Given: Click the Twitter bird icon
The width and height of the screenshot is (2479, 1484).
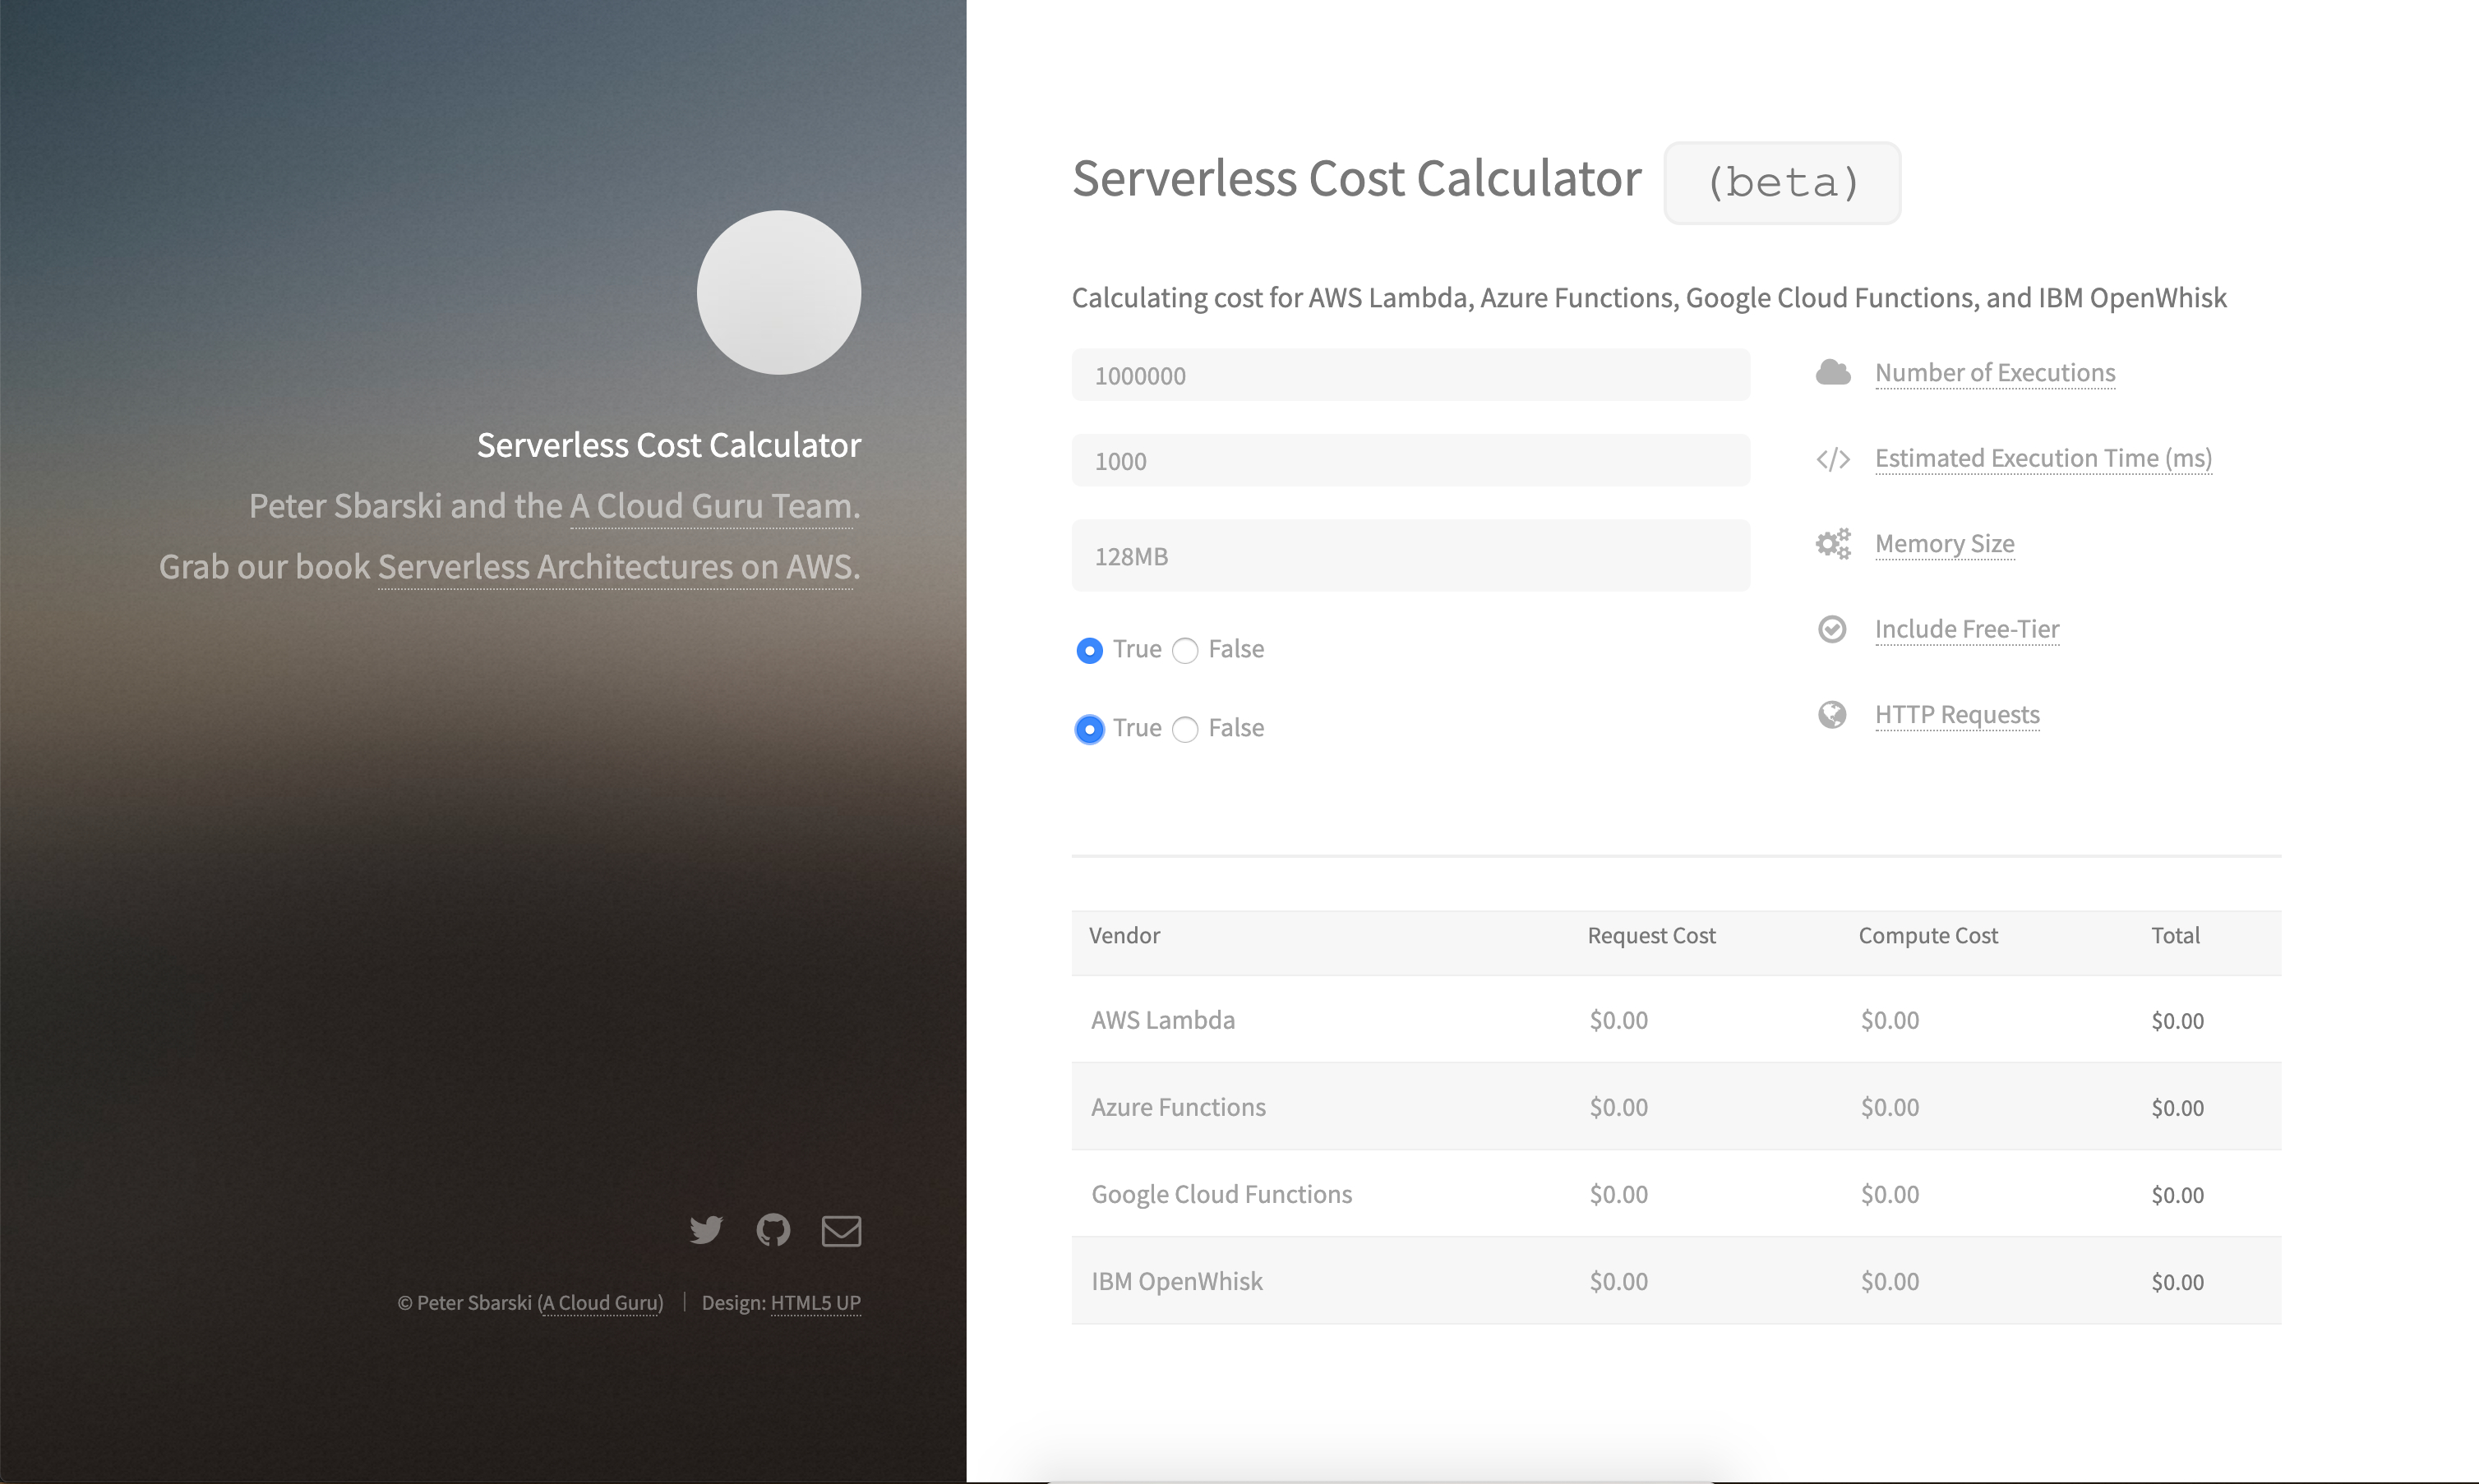Looking at the screenshot, I should 706,1230.
